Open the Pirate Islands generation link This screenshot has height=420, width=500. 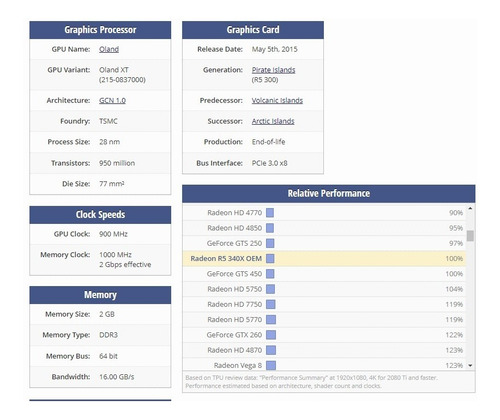273,70
